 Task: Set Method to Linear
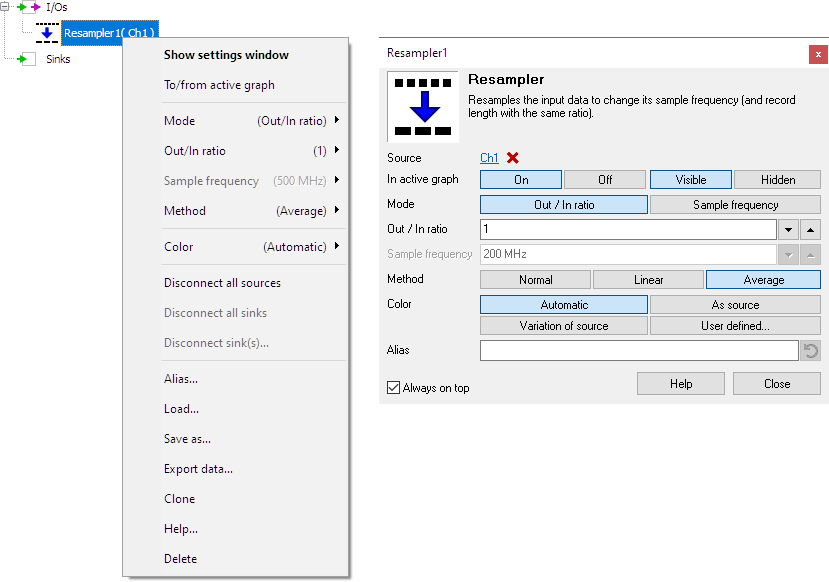coord(647,279)
